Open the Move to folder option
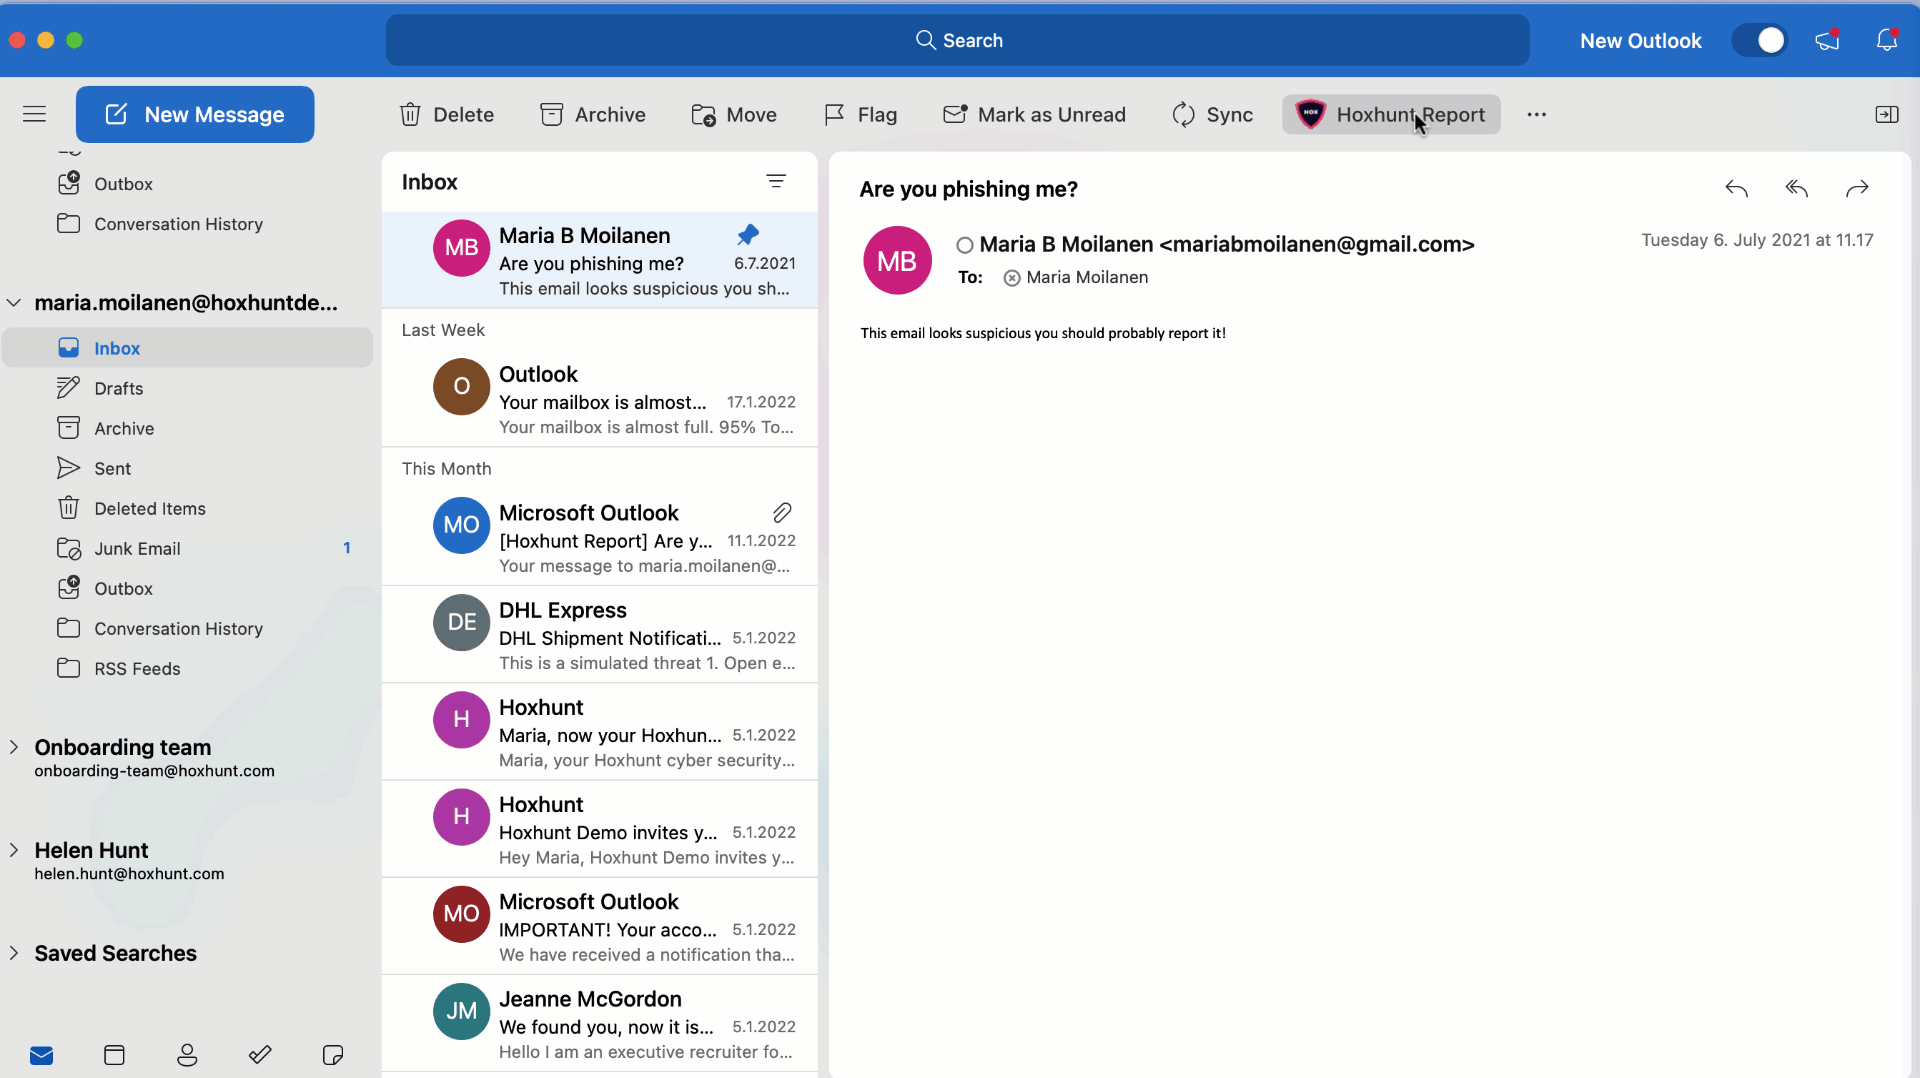This screenshot has height=1078, width=1920. click(x=734, y=114)
